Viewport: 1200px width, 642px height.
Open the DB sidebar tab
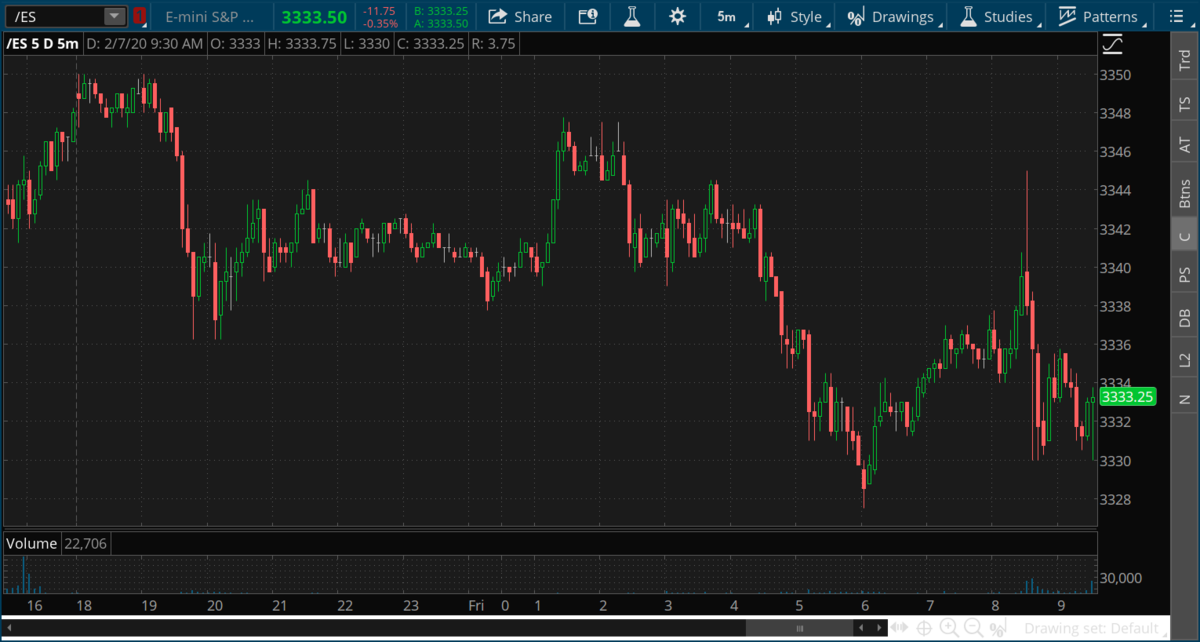click(1185, 317)
